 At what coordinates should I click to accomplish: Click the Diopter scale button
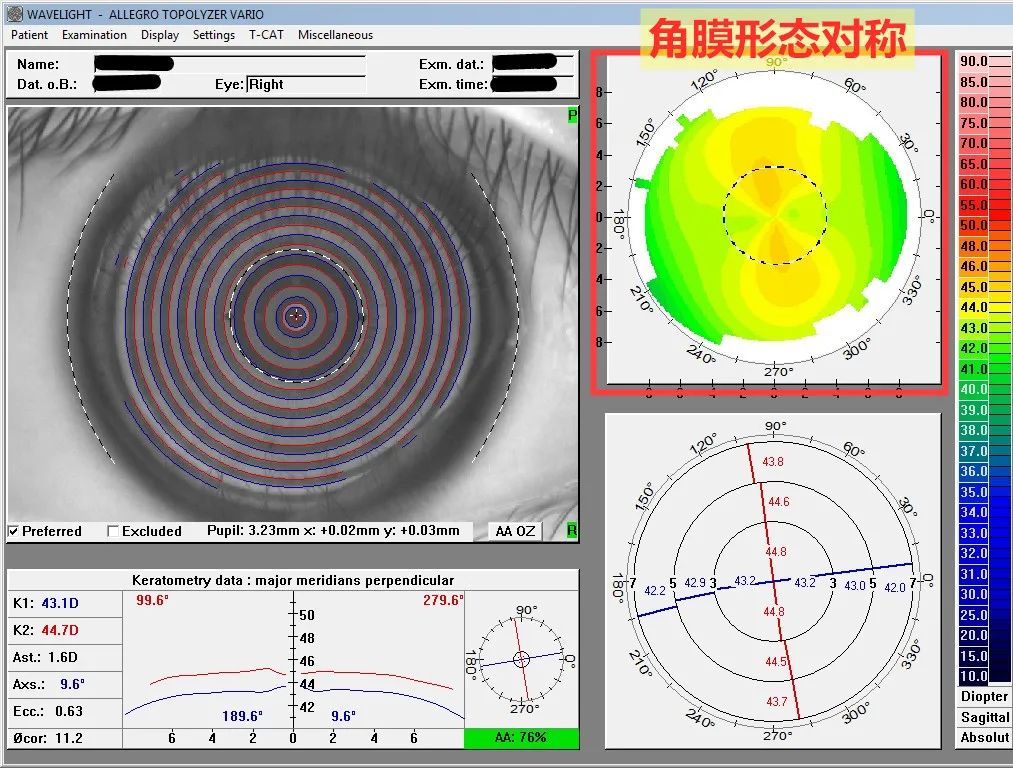(984, 696)
